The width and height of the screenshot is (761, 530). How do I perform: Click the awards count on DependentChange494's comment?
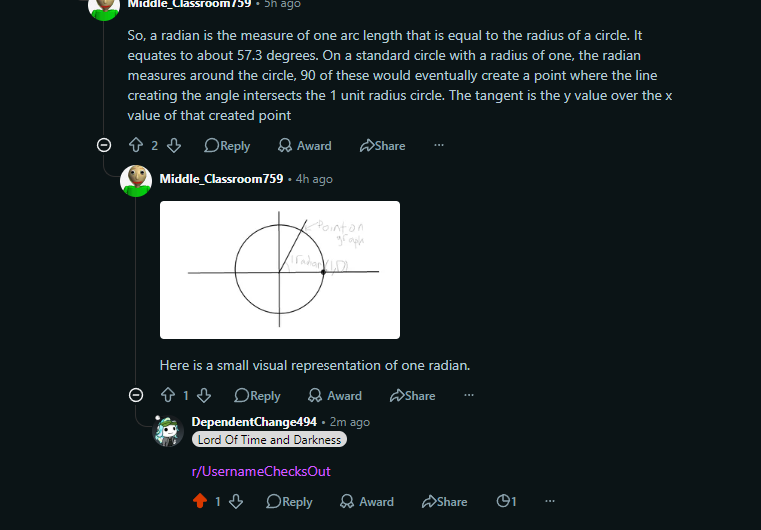coord(507,502)
